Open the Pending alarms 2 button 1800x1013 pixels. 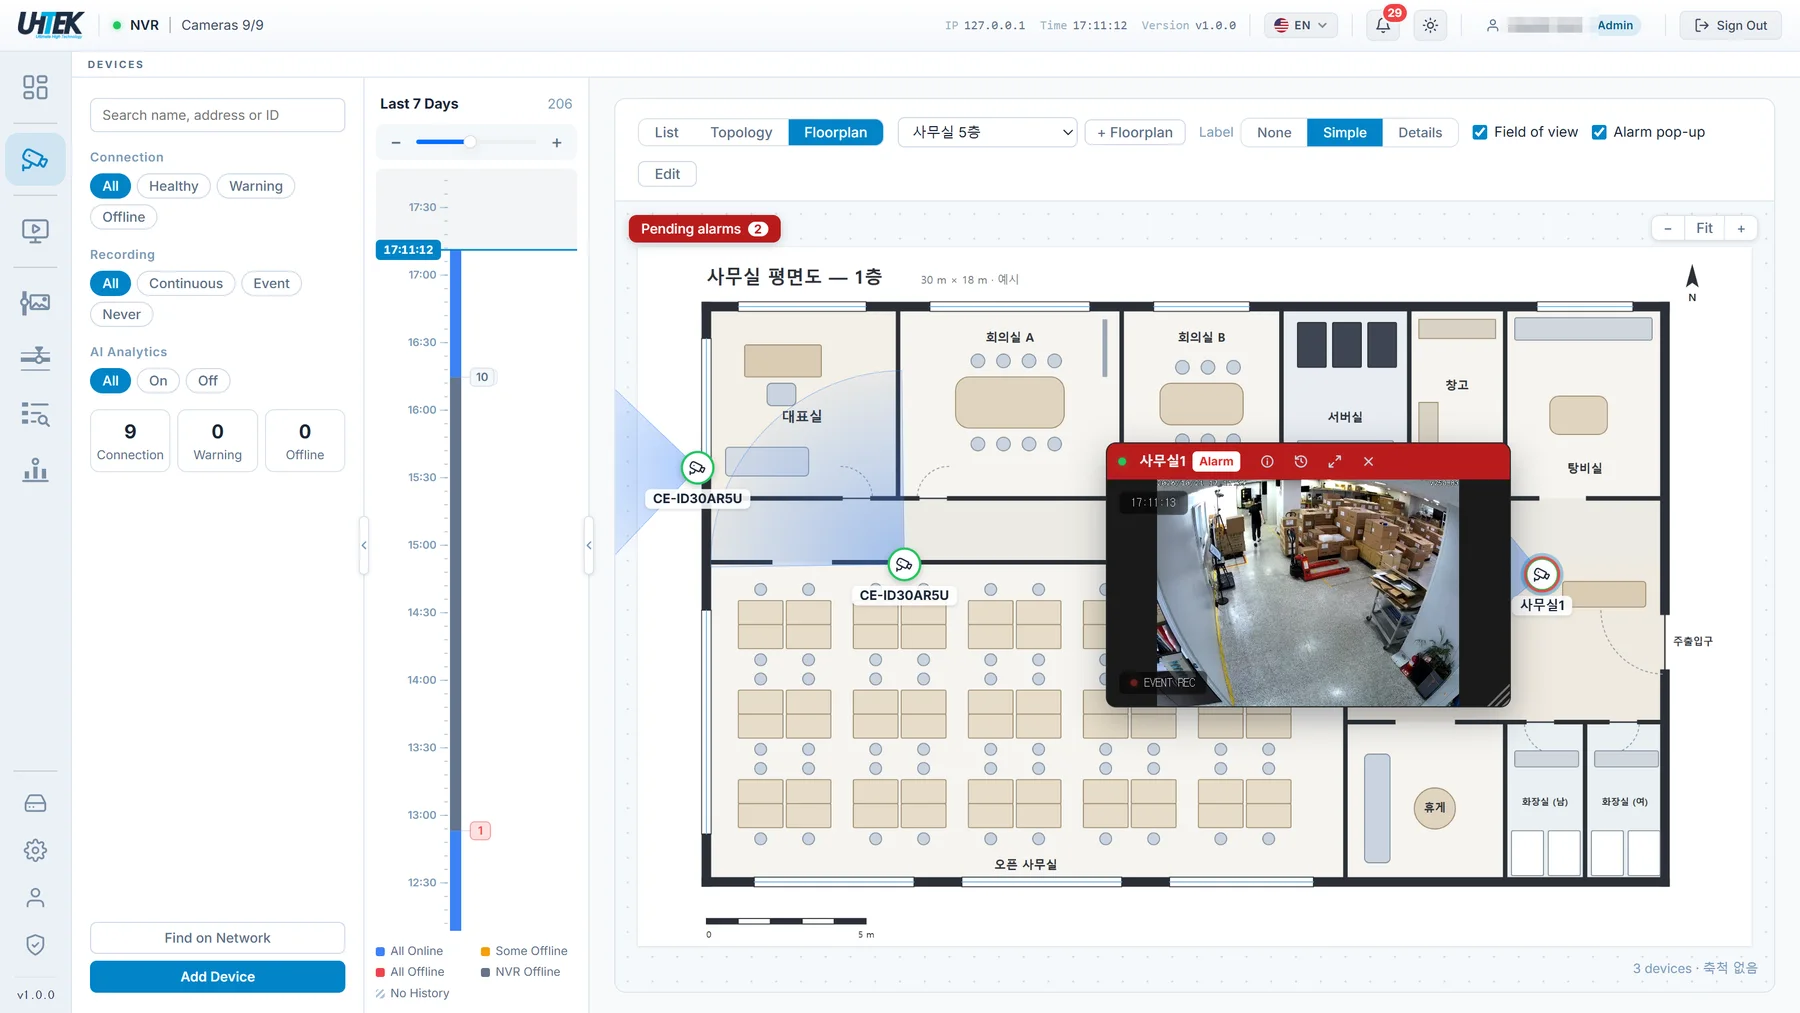pos(704,229)
